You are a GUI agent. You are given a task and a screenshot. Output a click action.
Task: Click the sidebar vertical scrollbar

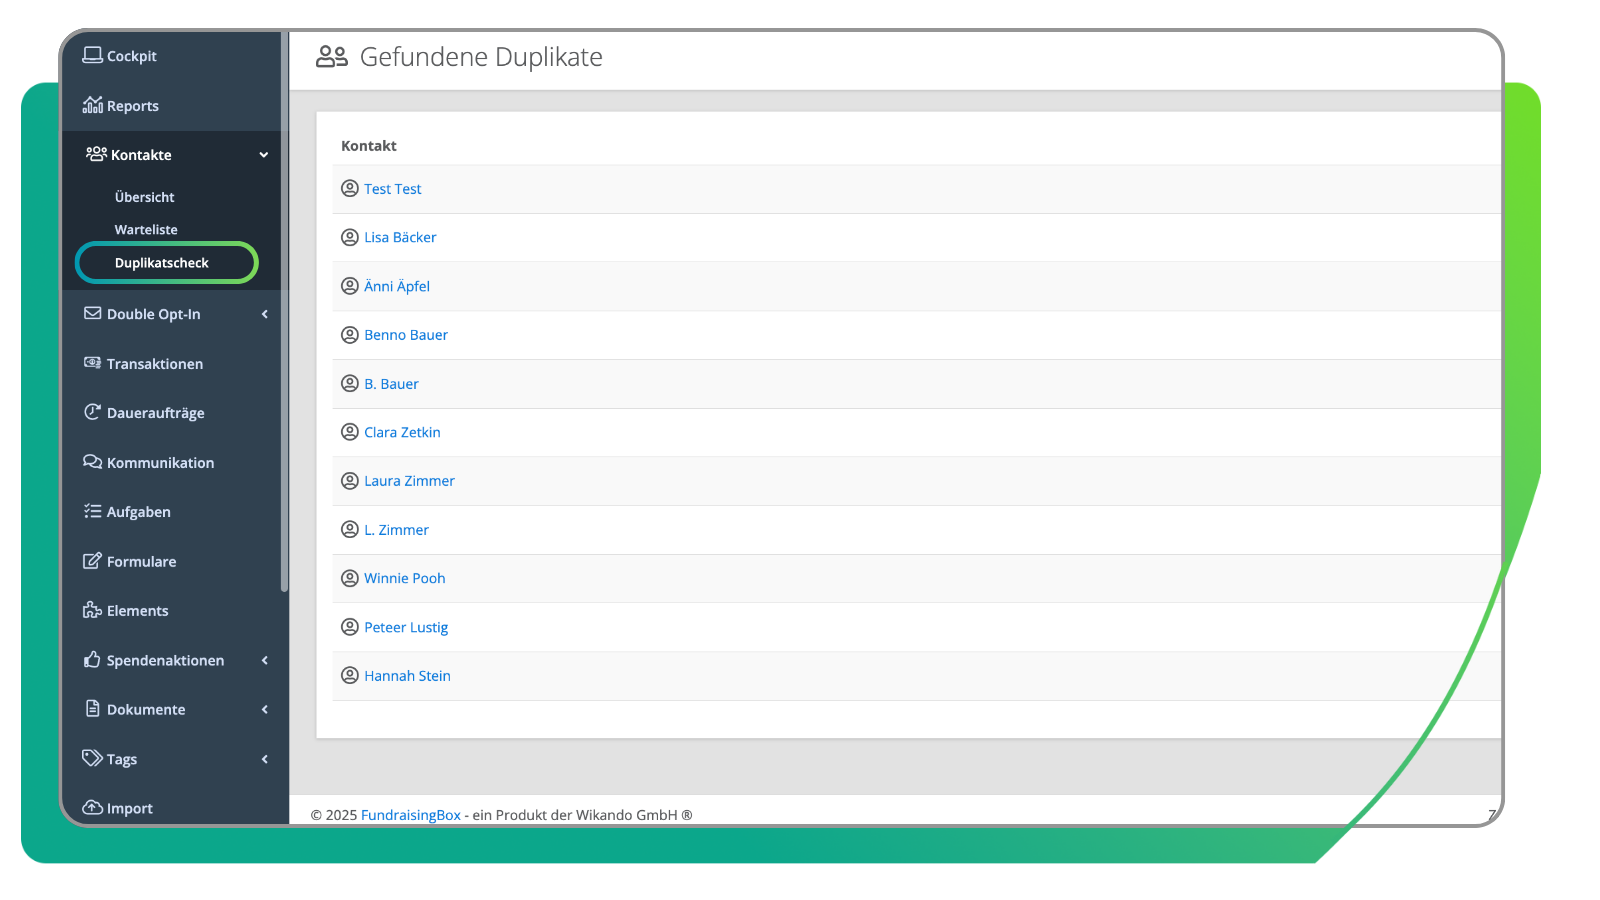click(284, 400)
